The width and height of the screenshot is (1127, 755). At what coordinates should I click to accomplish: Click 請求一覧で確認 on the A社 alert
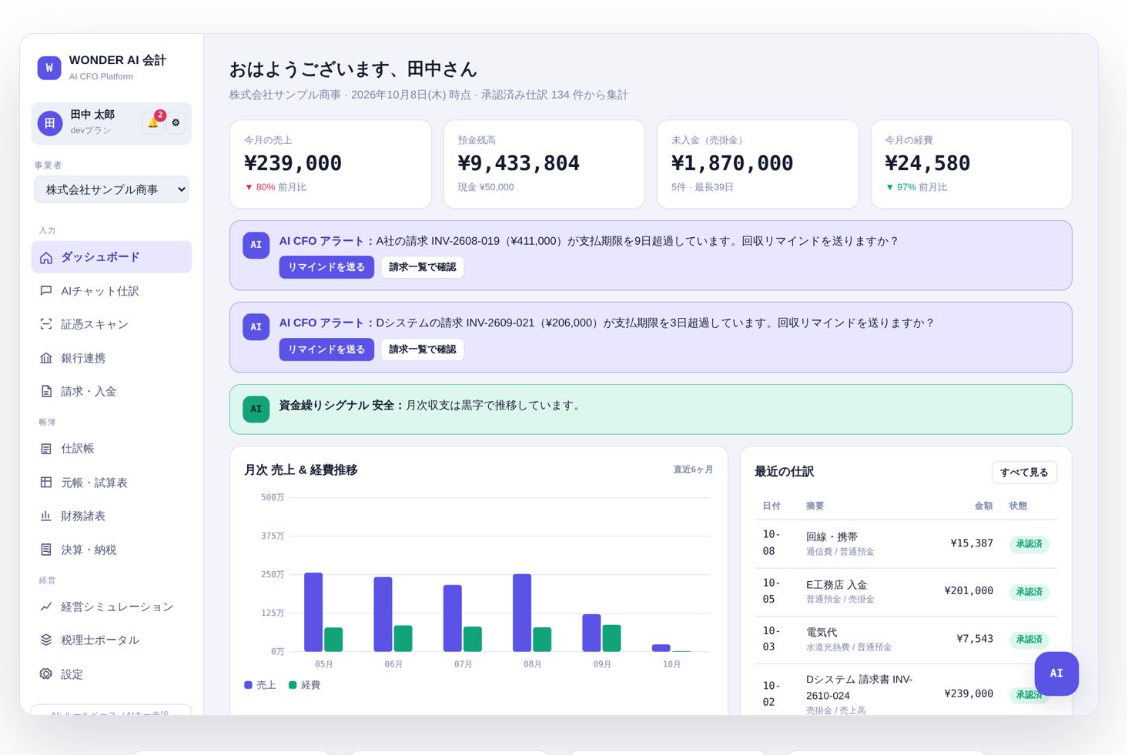(423, 267)
